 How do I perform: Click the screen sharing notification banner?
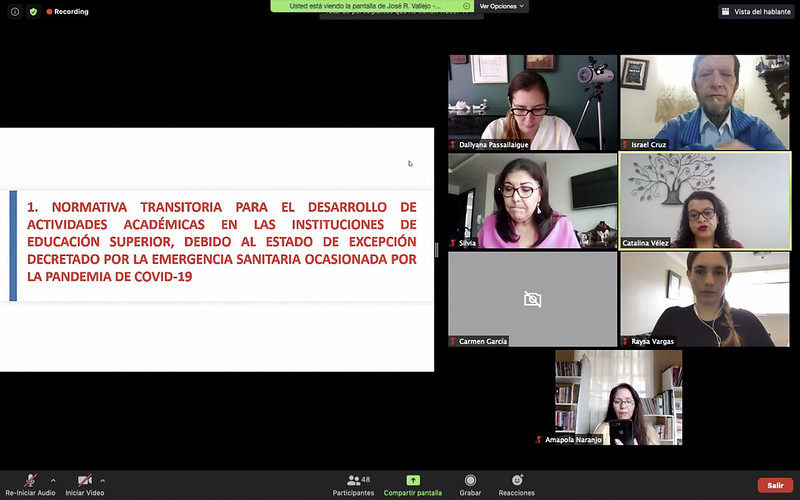(x=372, y=6)
